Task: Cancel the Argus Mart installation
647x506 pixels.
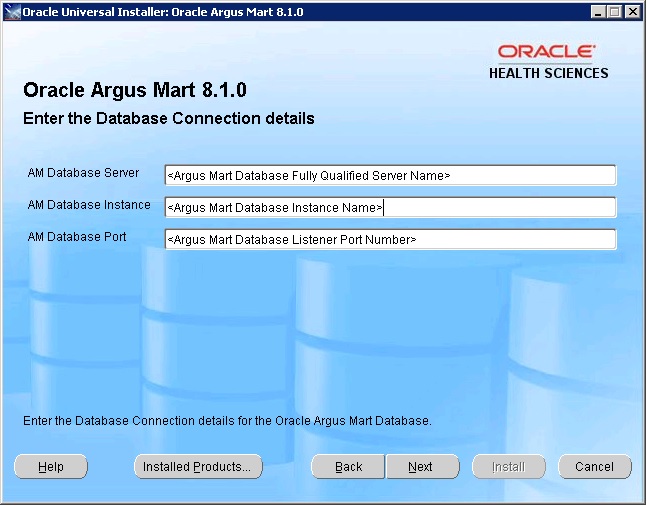Action: [x=595, y=466]
